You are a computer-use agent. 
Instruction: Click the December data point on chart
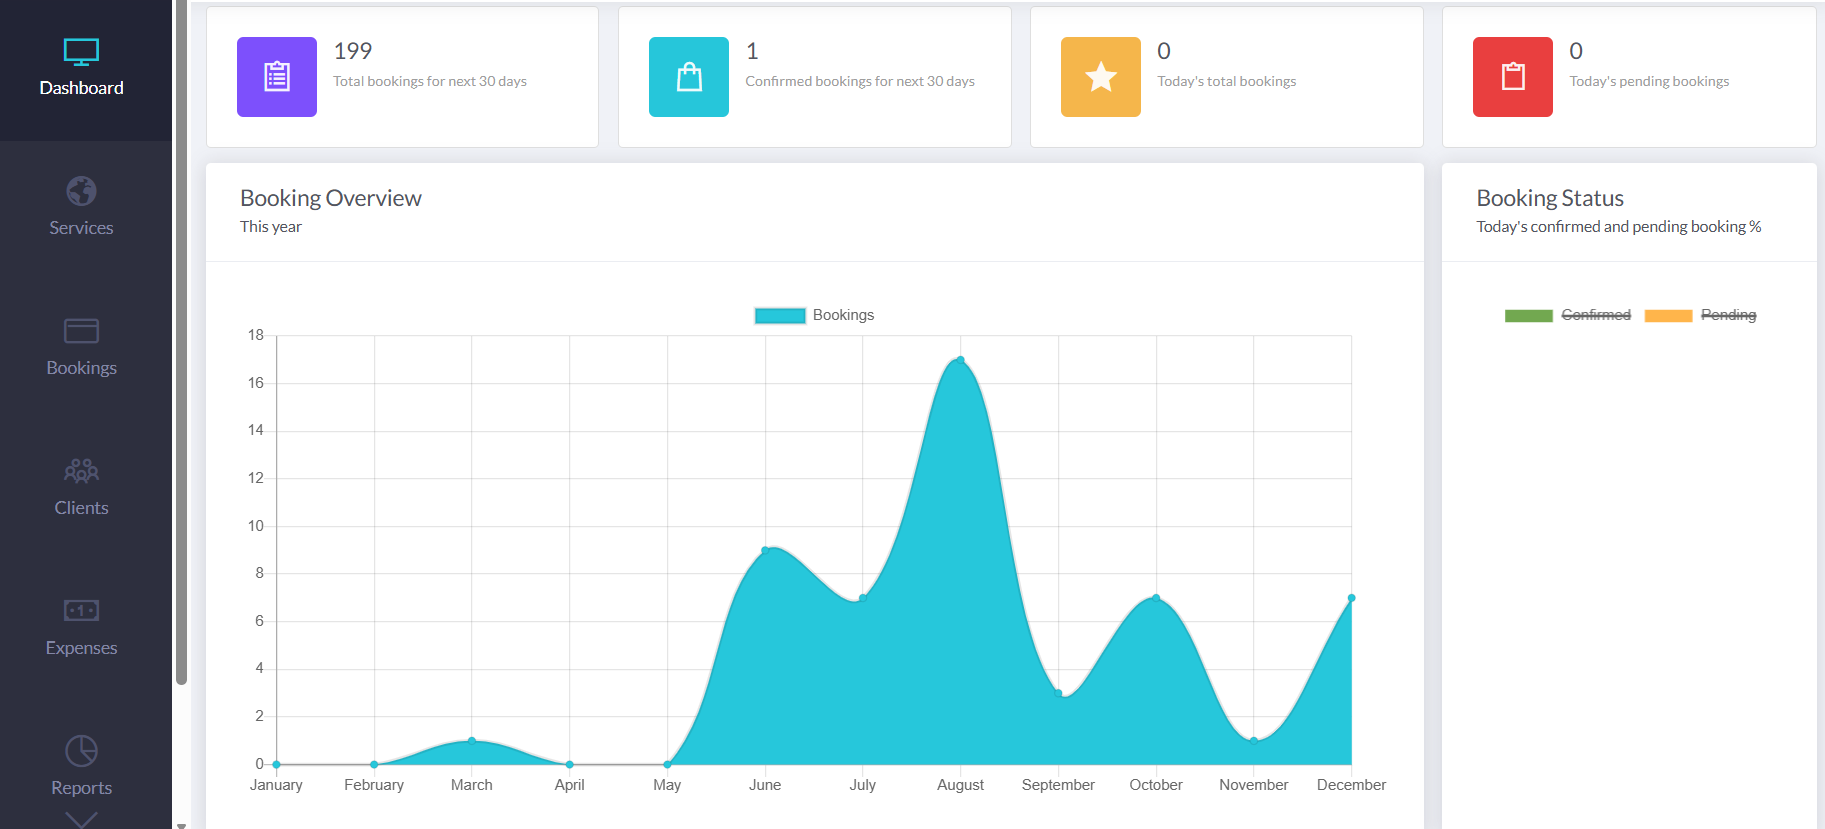[x=1351, y=598]
